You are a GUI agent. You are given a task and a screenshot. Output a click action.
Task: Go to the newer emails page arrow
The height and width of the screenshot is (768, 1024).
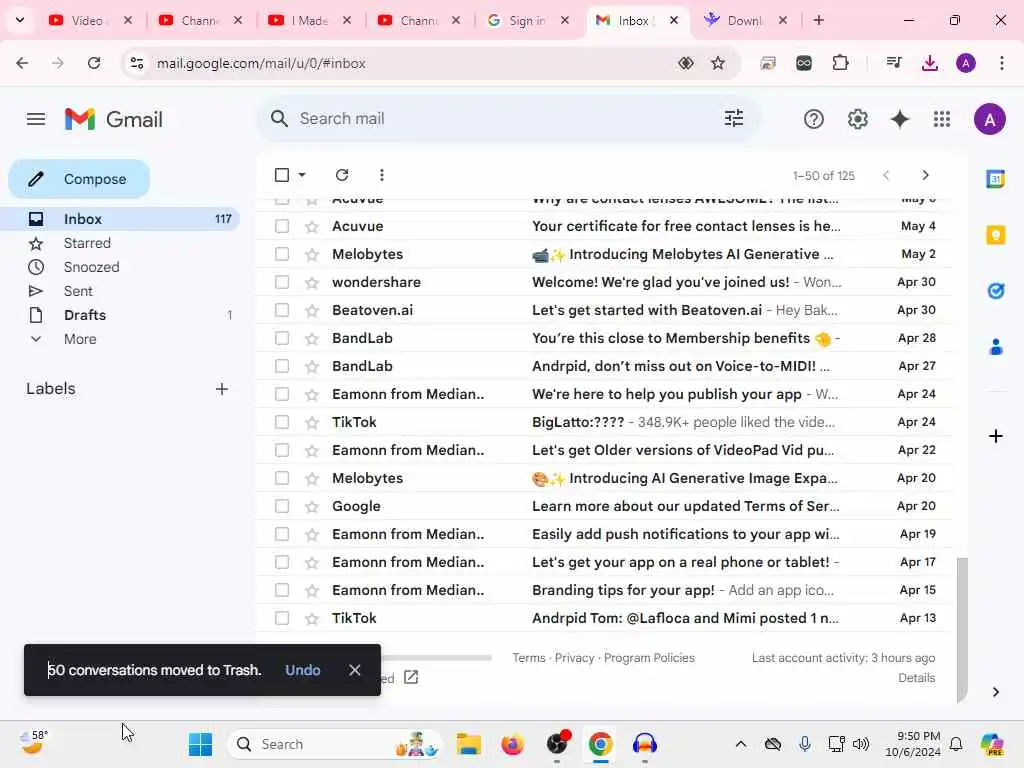(x=886, y=175)
